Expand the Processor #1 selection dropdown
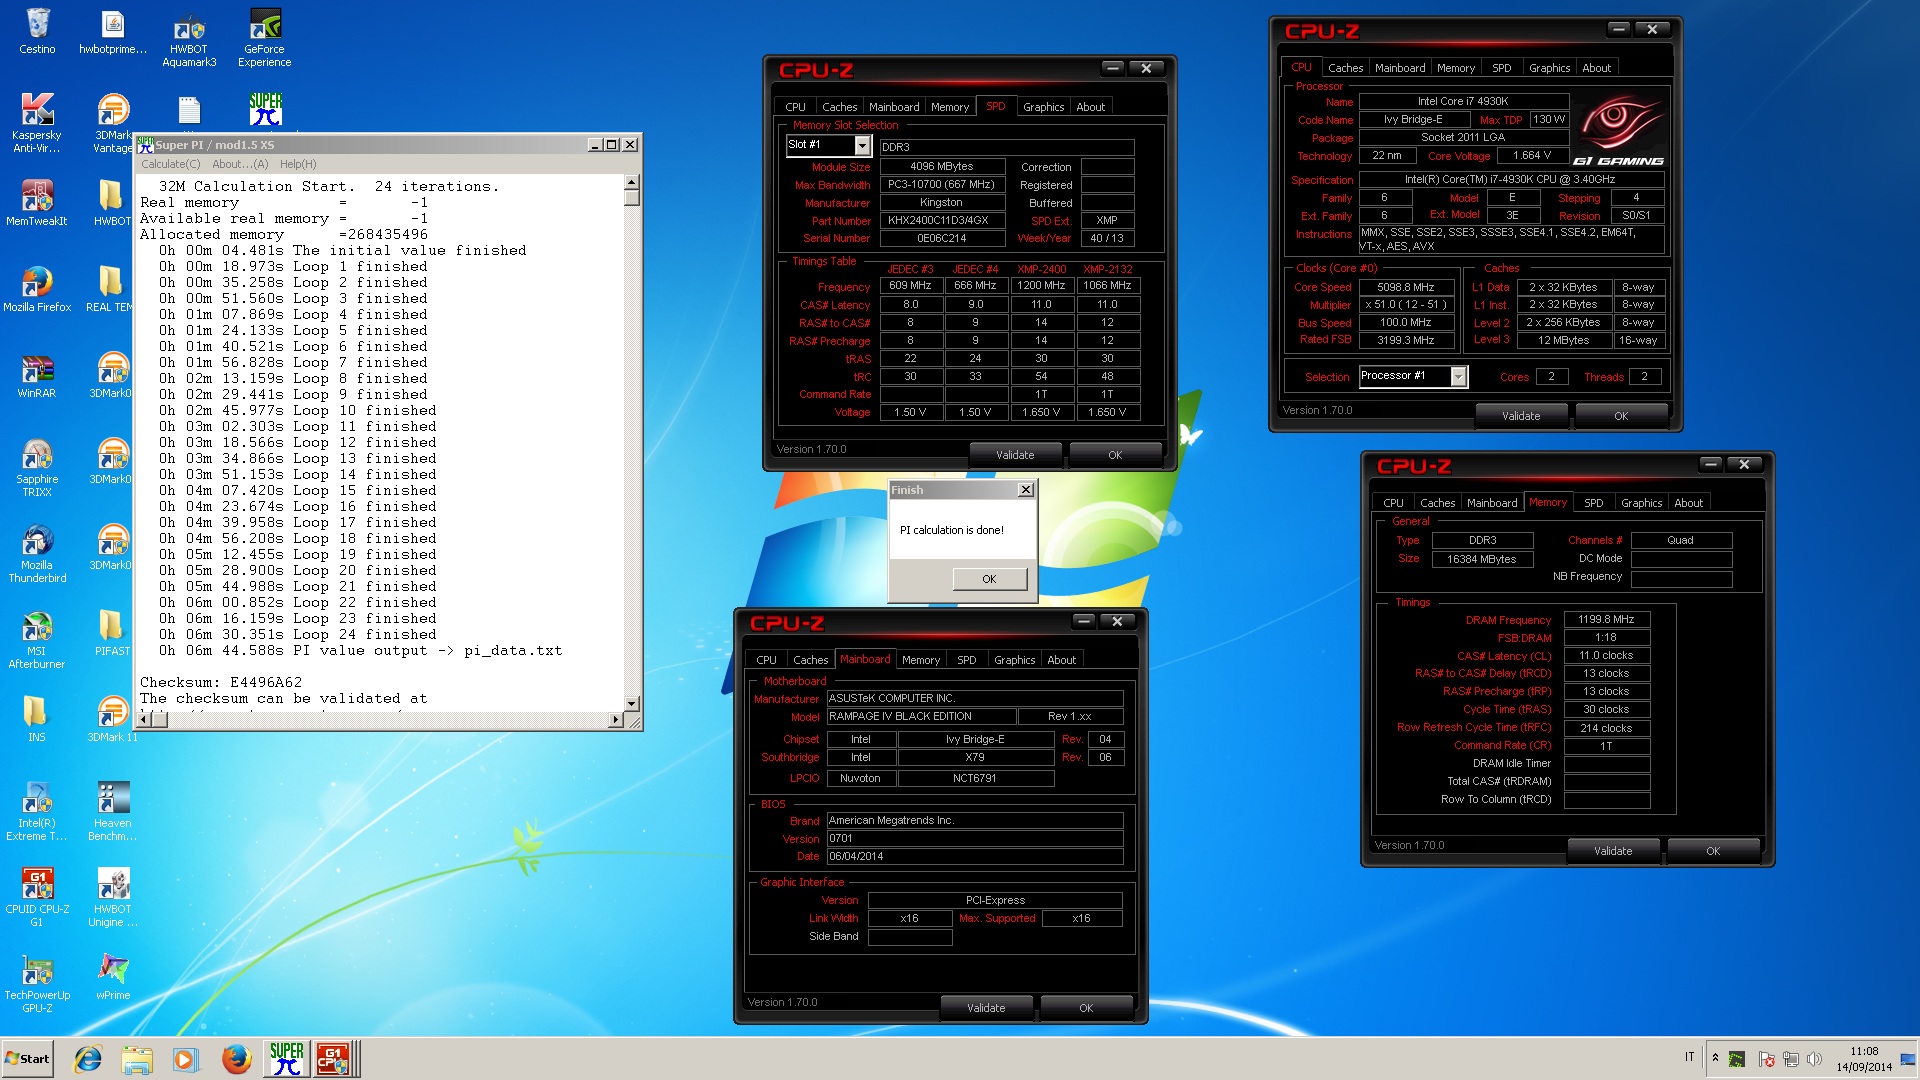Image resolution: width=1920 pixels, height=1080 pixels. 1458,376
